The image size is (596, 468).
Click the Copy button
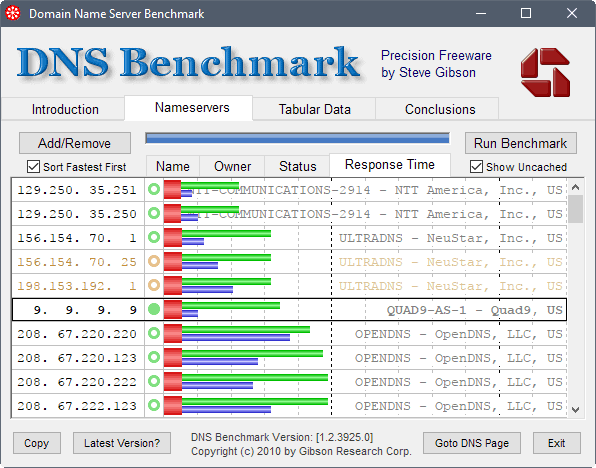point(36,443)
